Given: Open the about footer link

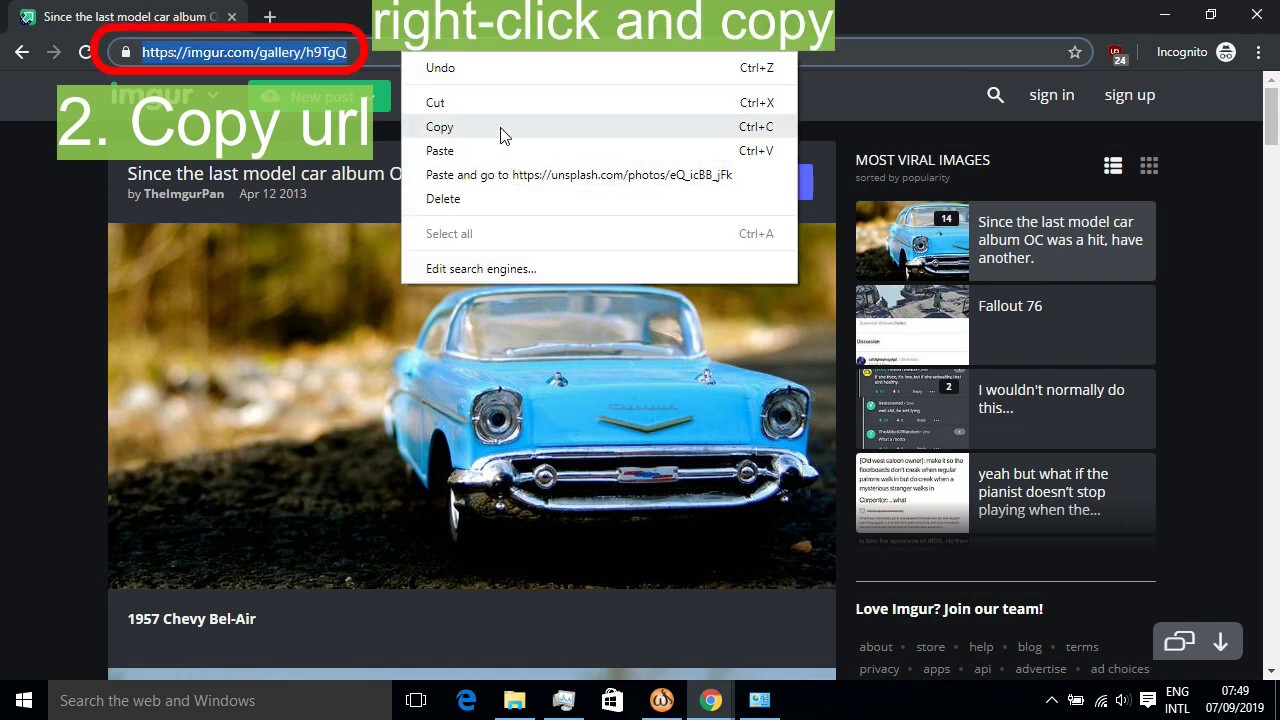Looking at the screenshot, I should [876, 647].
